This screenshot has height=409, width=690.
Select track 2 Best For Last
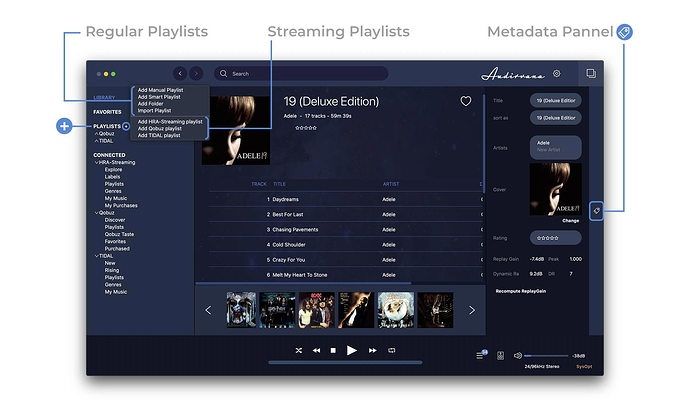tap(345, 214)
